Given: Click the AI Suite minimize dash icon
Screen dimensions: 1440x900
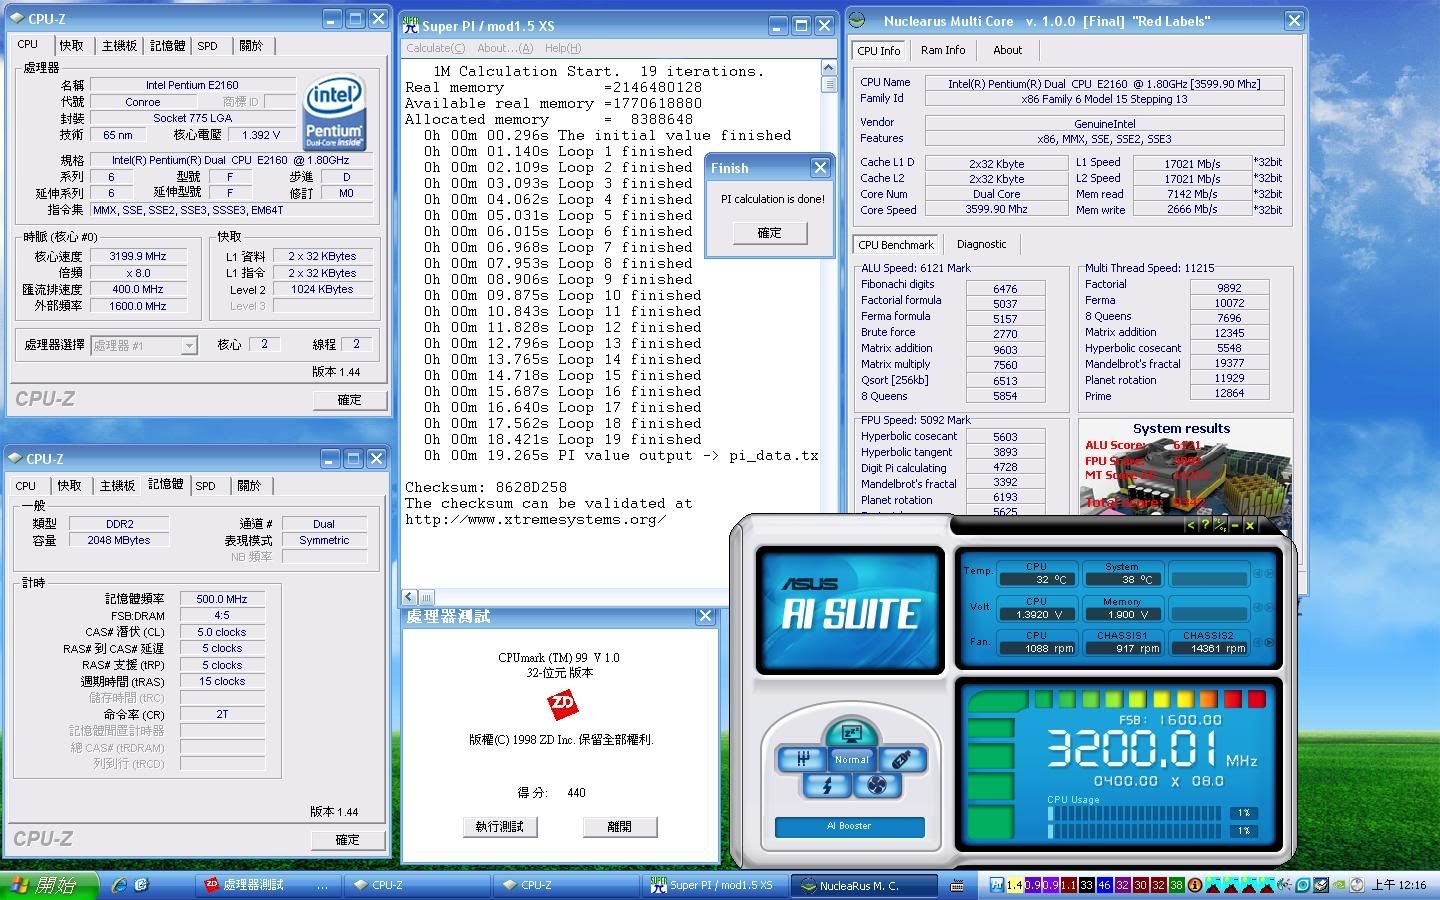Looking at the screenshot, I should pyautogui.click(x=1235, y=524).
